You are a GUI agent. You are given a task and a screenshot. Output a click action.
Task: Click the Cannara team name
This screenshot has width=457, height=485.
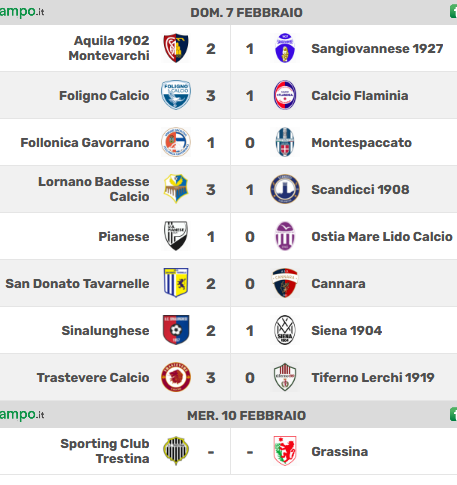point(338,284)
